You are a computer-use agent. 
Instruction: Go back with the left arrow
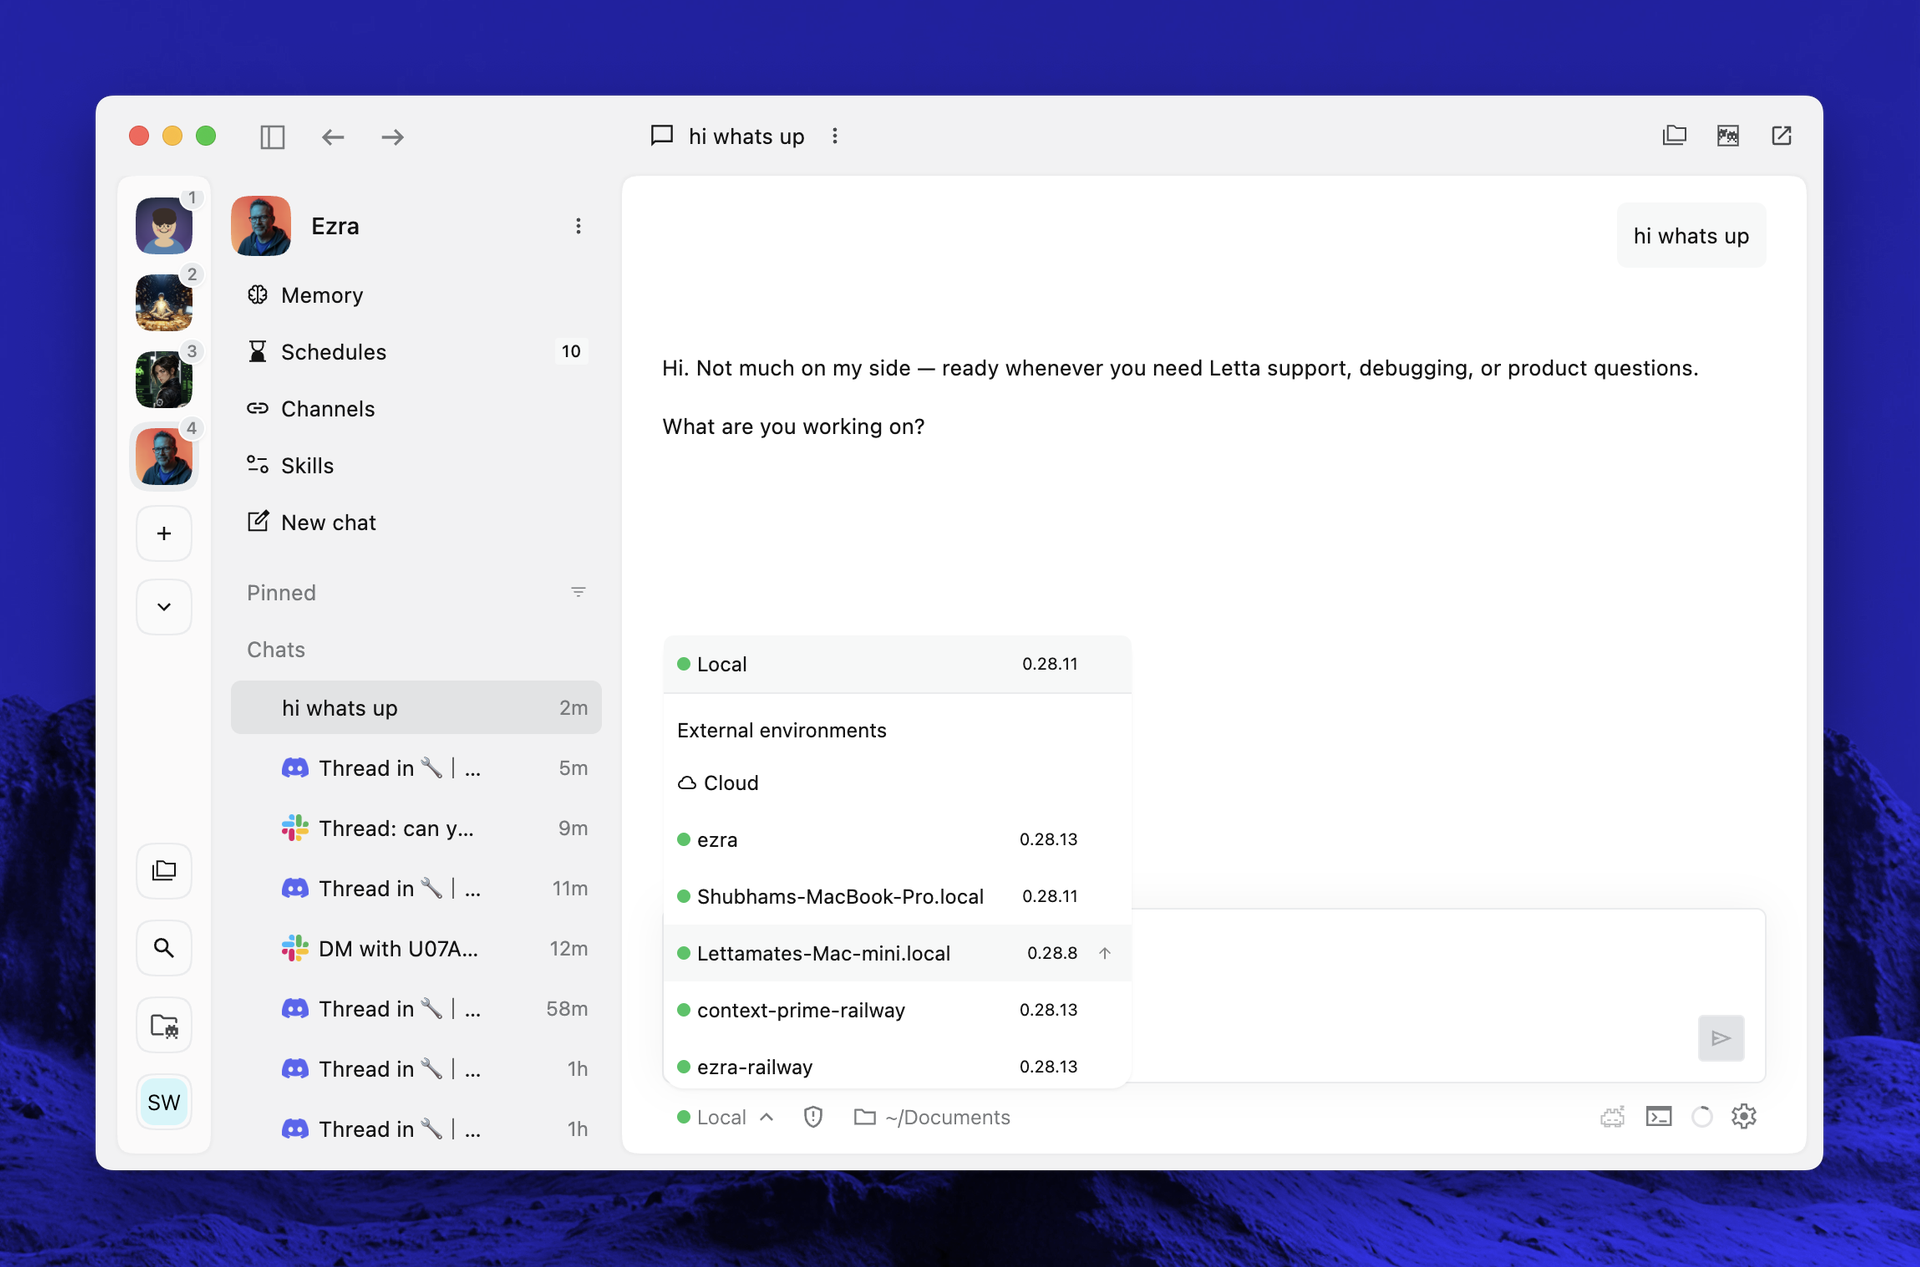pos(333,137)
